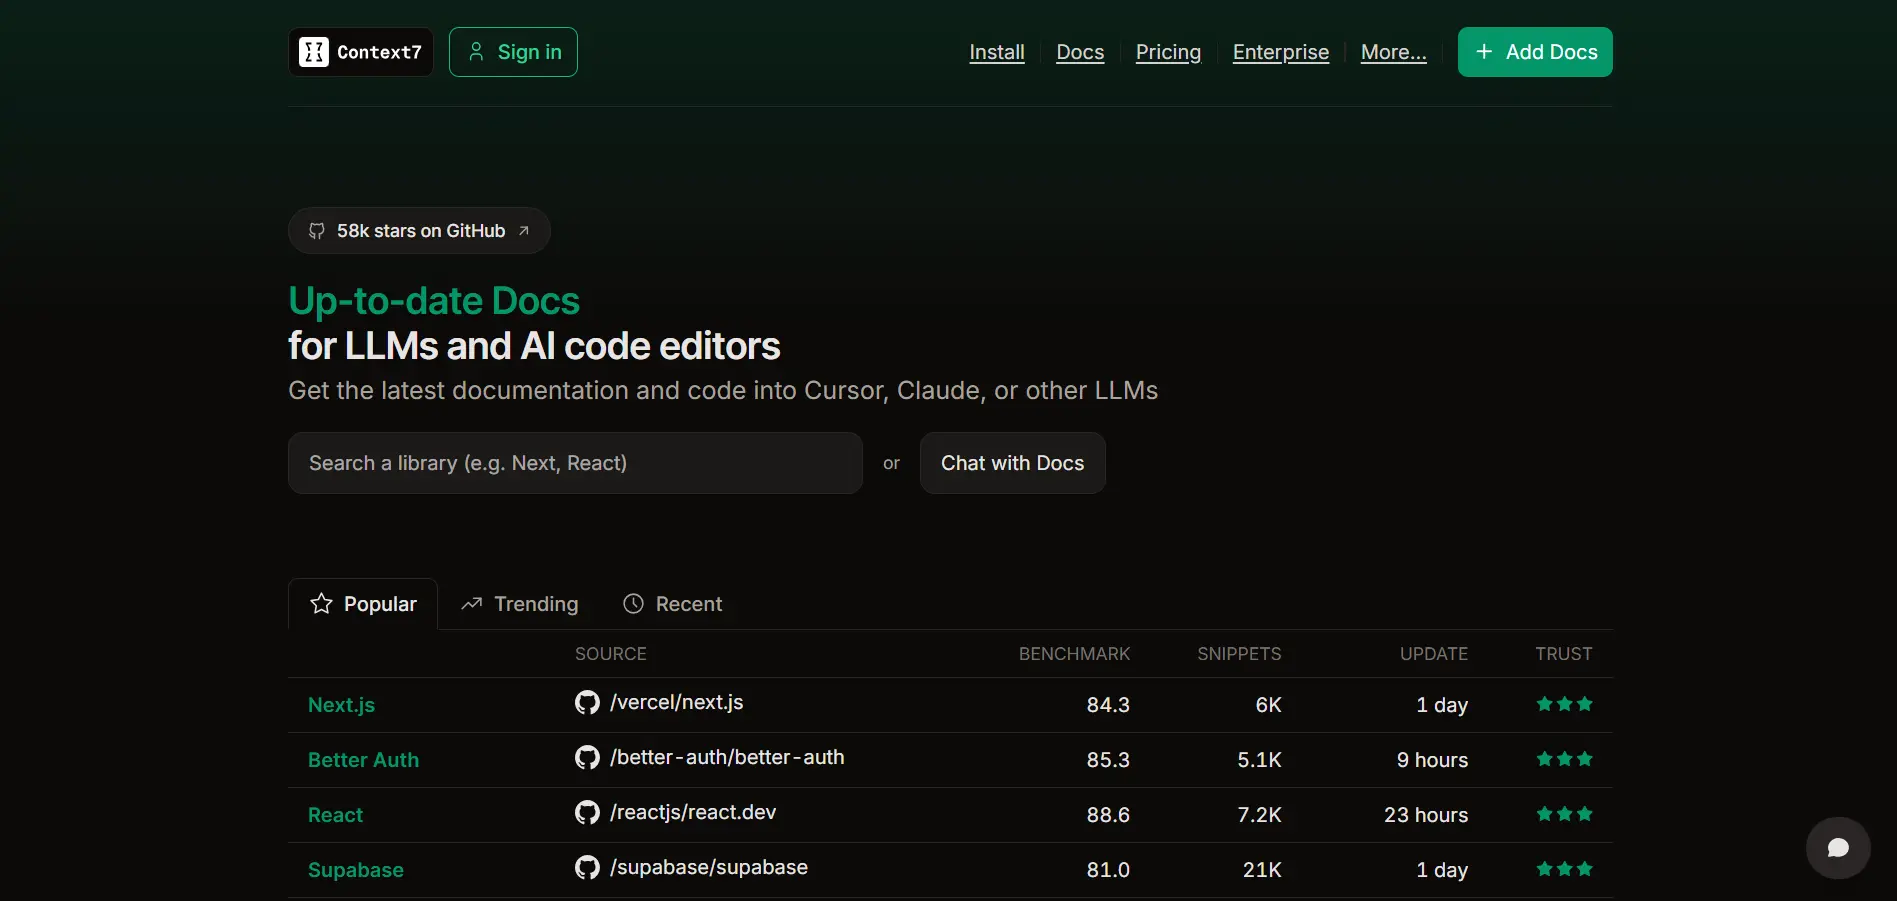Screen dimensions: 1897x901
Task: Click the clock icon on the Recent tab
Action: point(633,603)
